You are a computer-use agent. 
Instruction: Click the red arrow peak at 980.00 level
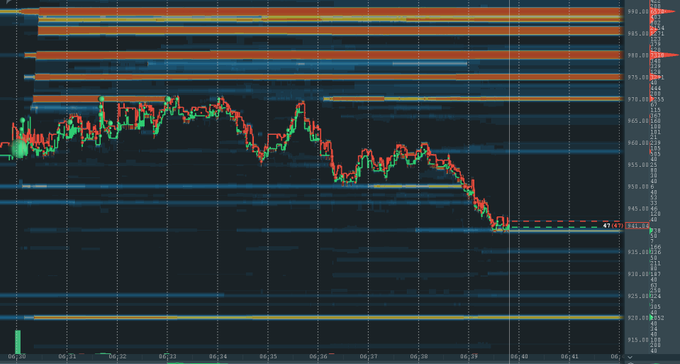664,55
